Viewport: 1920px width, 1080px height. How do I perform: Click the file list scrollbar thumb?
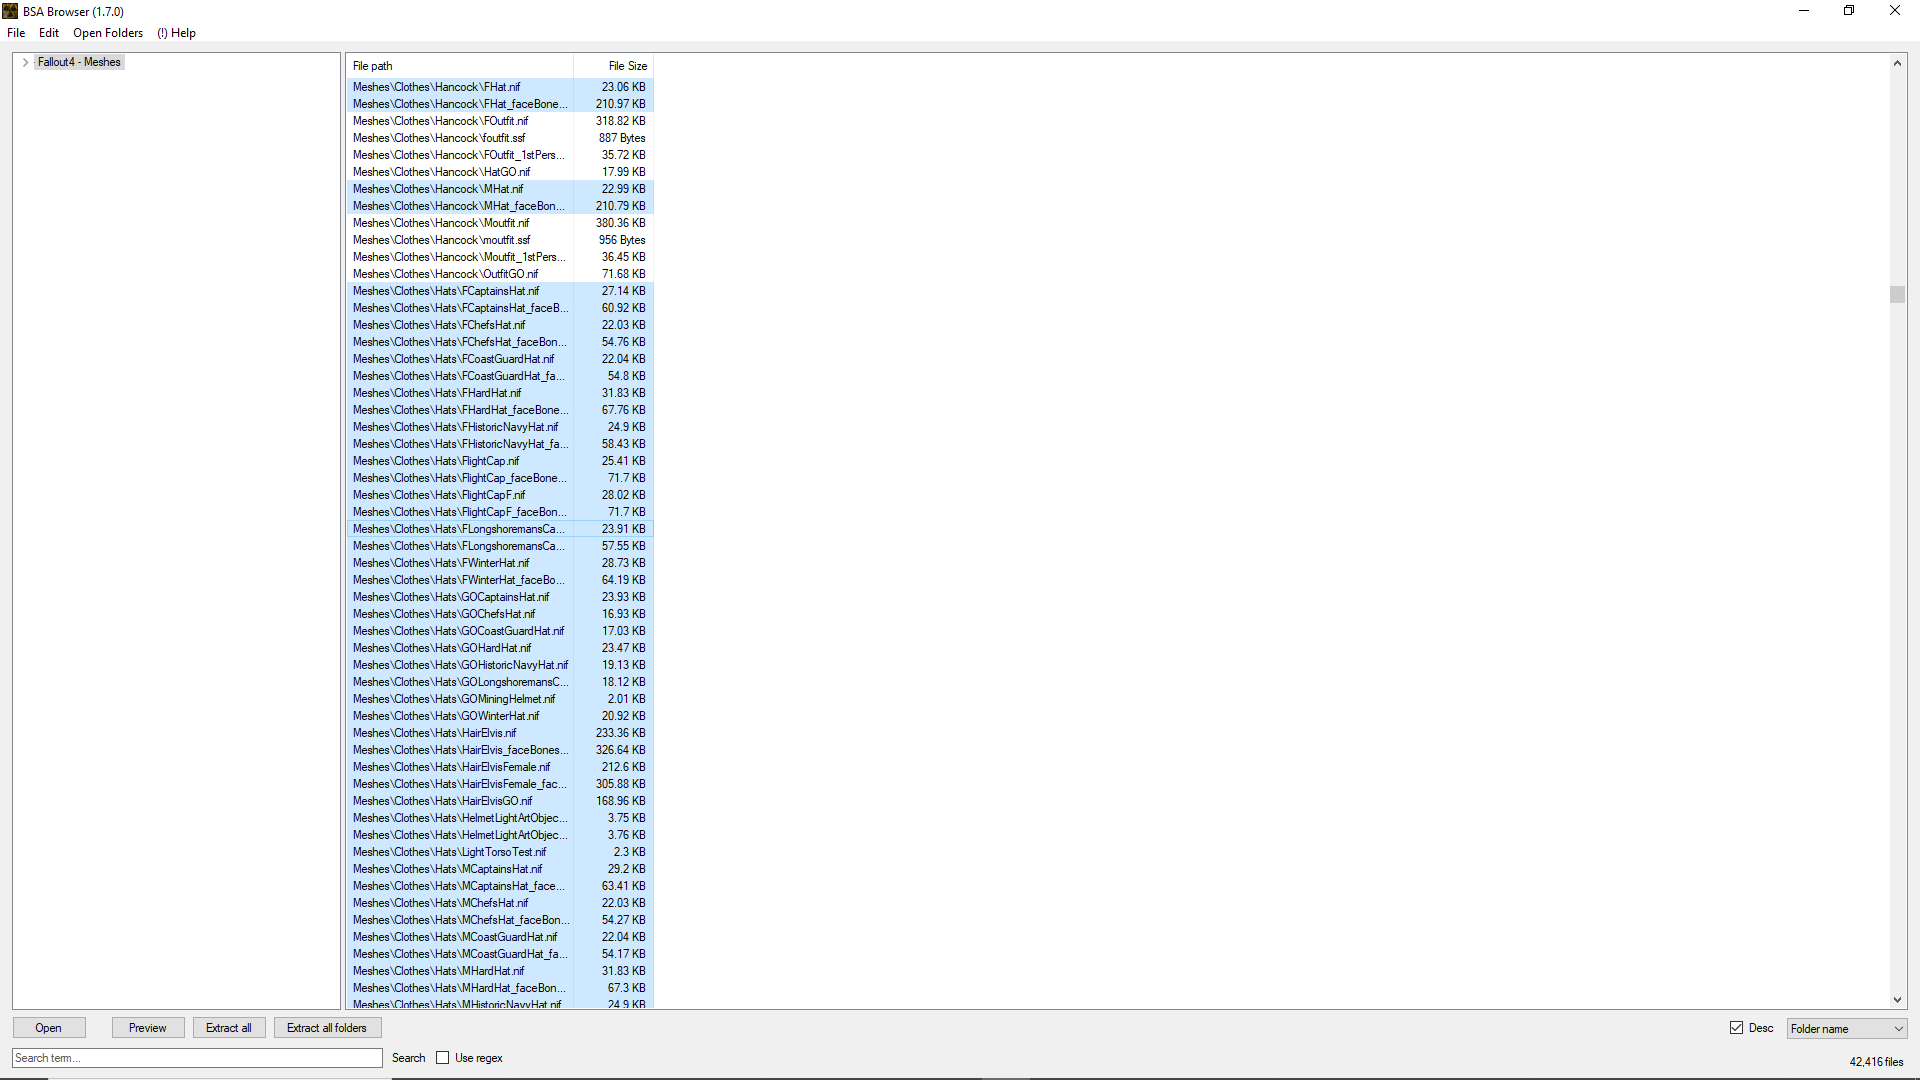pyautogui.click(x=1897, y=294)
